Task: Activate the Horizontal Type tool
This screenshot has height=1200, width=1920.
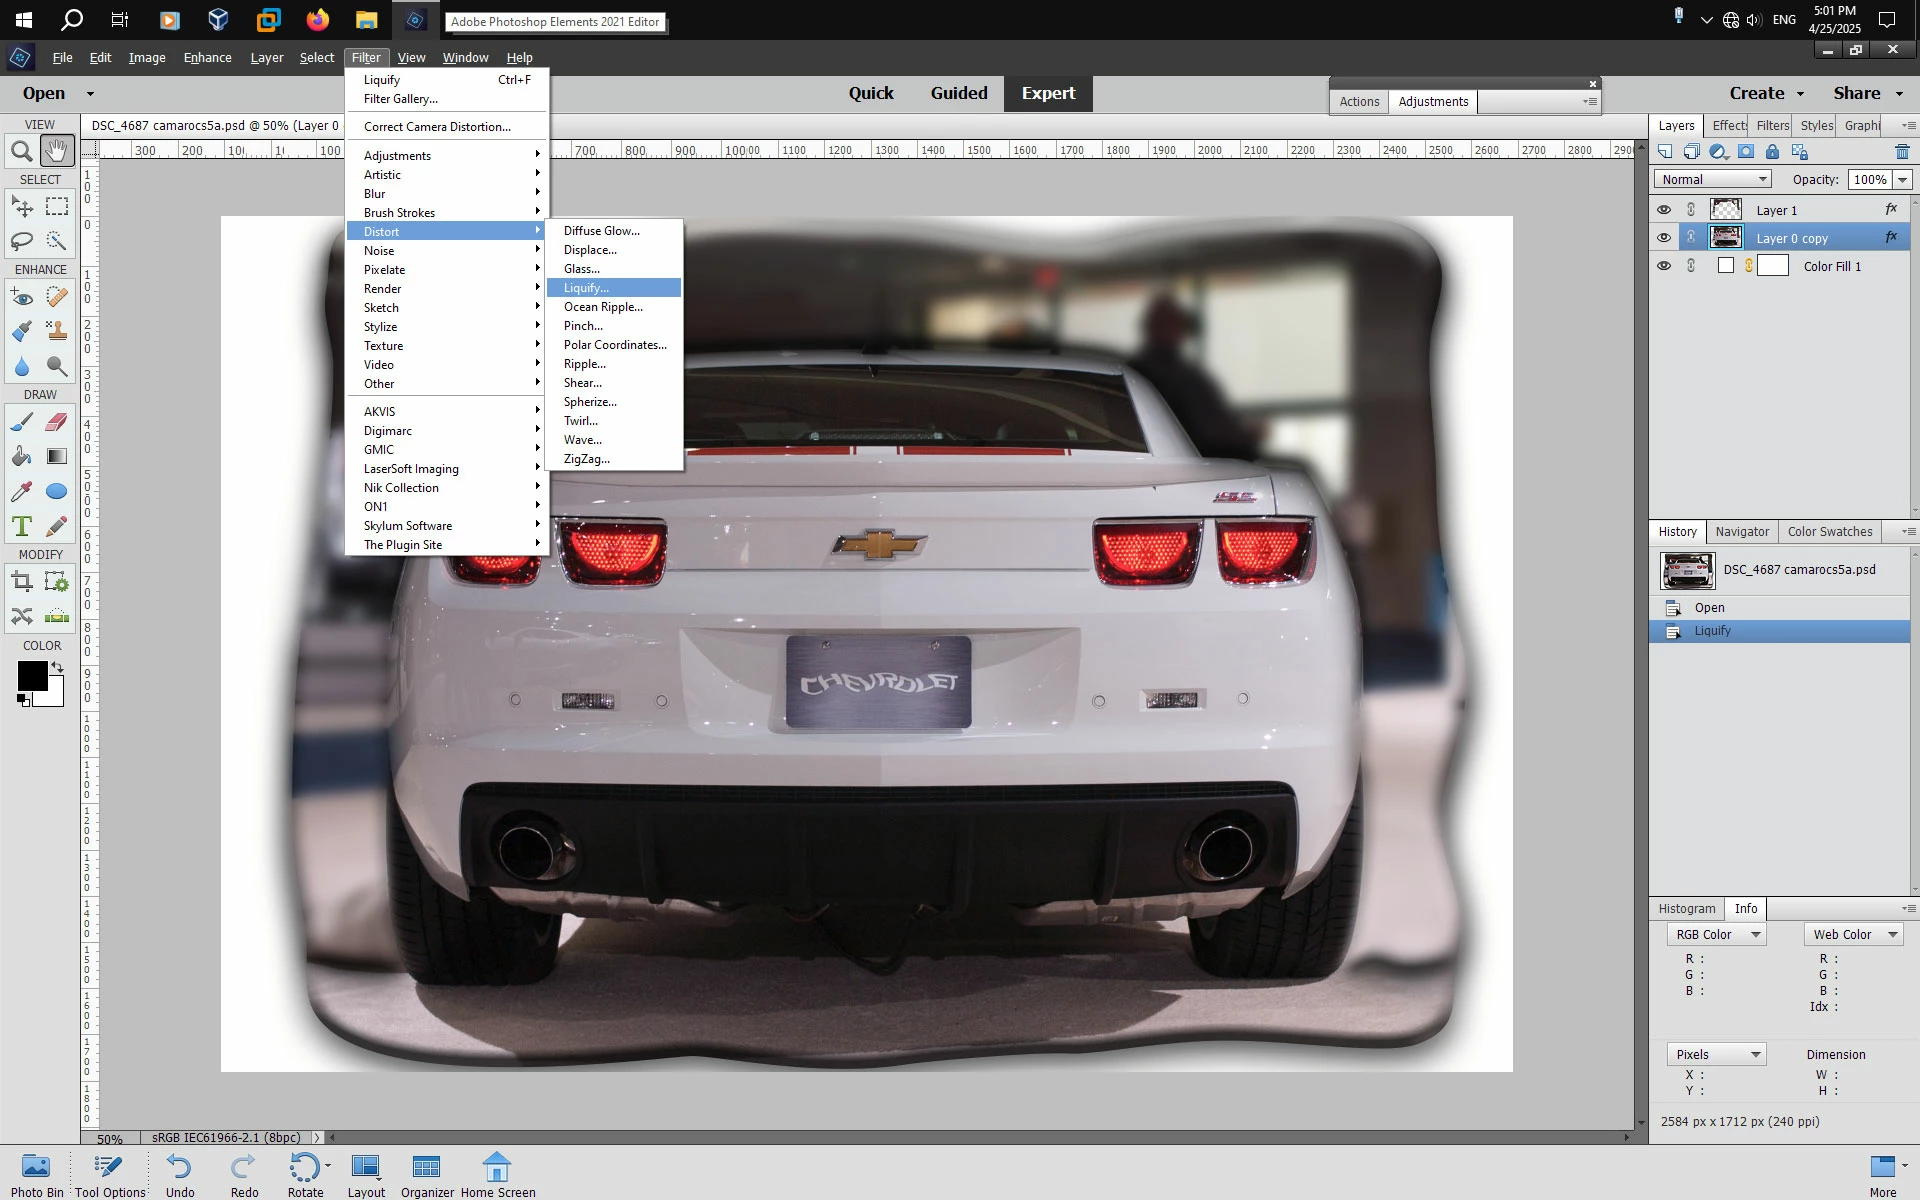Action: tap(21, 527)
